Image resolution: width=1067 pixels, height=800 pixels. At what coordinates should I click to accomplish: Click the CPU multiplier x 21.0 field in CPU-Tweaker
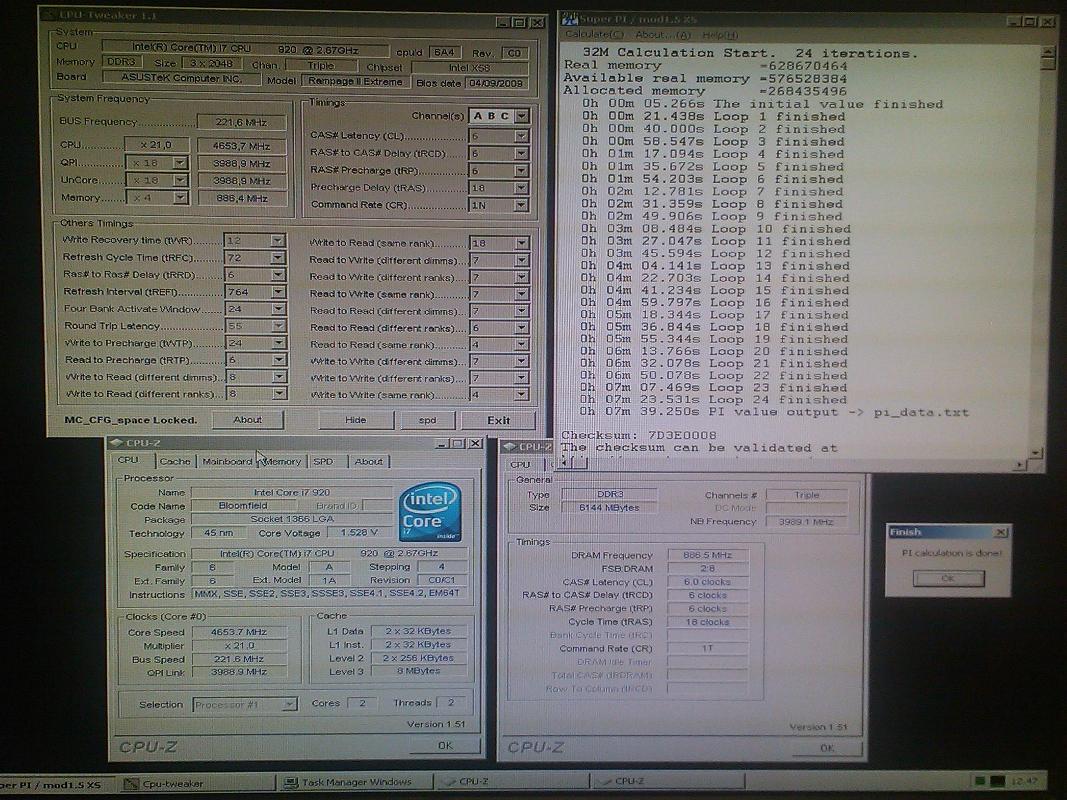point(157,145)
